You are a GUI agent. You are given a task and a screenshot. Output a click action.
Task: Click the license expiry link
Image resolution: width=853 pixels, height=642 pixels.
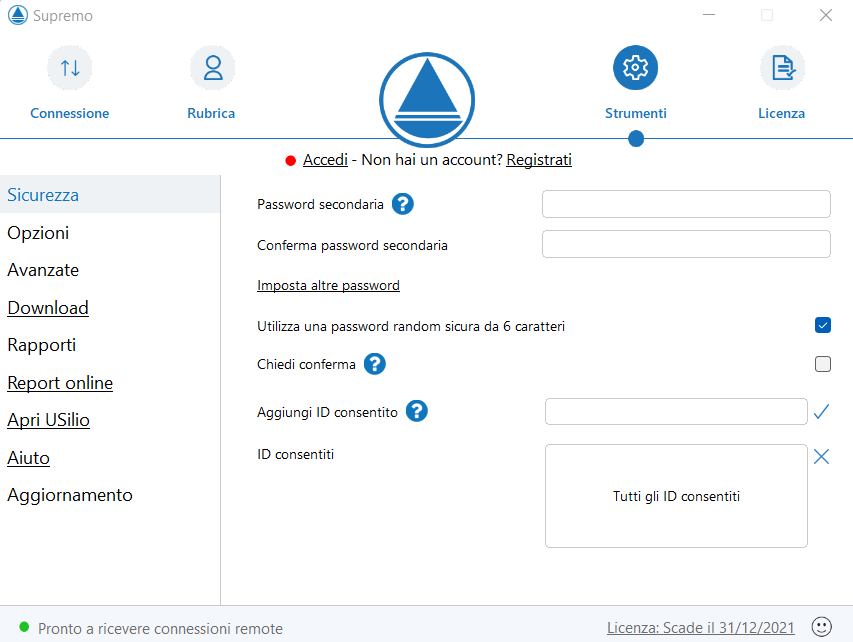click(700, 627)
